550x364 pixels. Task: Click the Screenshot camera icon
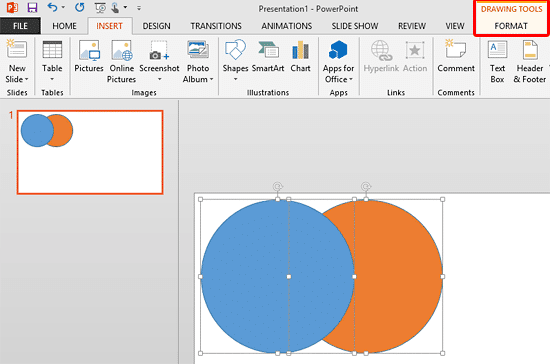pyautogui.click(x=159, y=50)
